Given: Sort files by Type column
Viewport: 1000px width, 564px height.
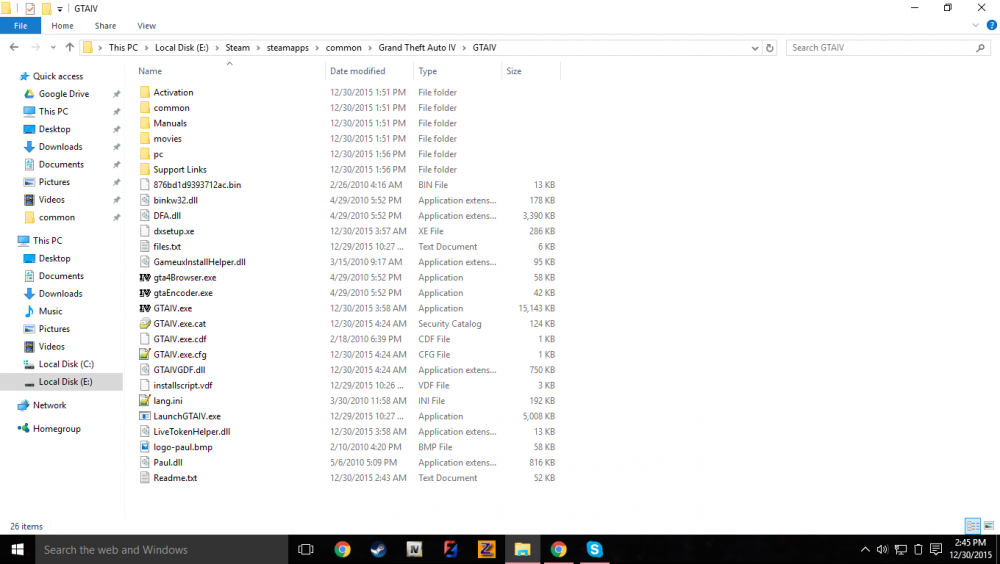Looking at the screenshot, I should [x=427, y=71].
